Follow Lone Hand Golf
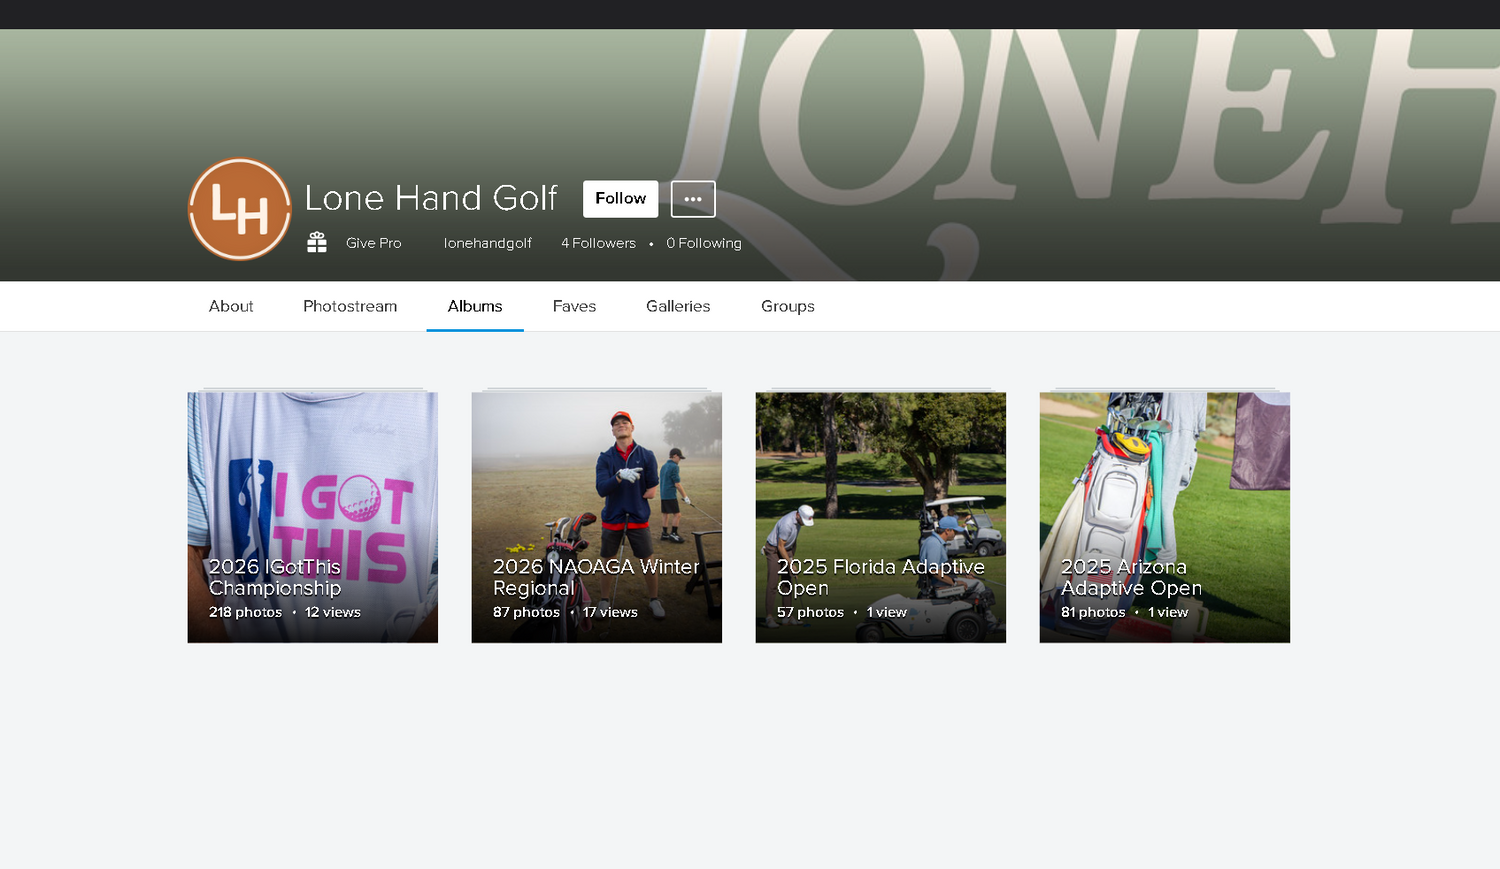 [621, 199]
